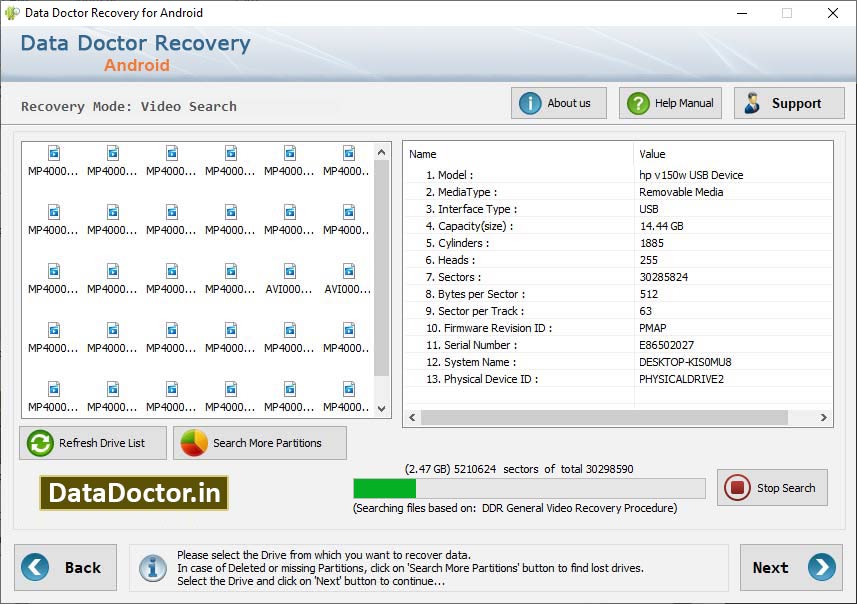Click the Search More Partitions pie chart icon
Viewport: 857px width, 604px height.
click(x=191, y=443)
